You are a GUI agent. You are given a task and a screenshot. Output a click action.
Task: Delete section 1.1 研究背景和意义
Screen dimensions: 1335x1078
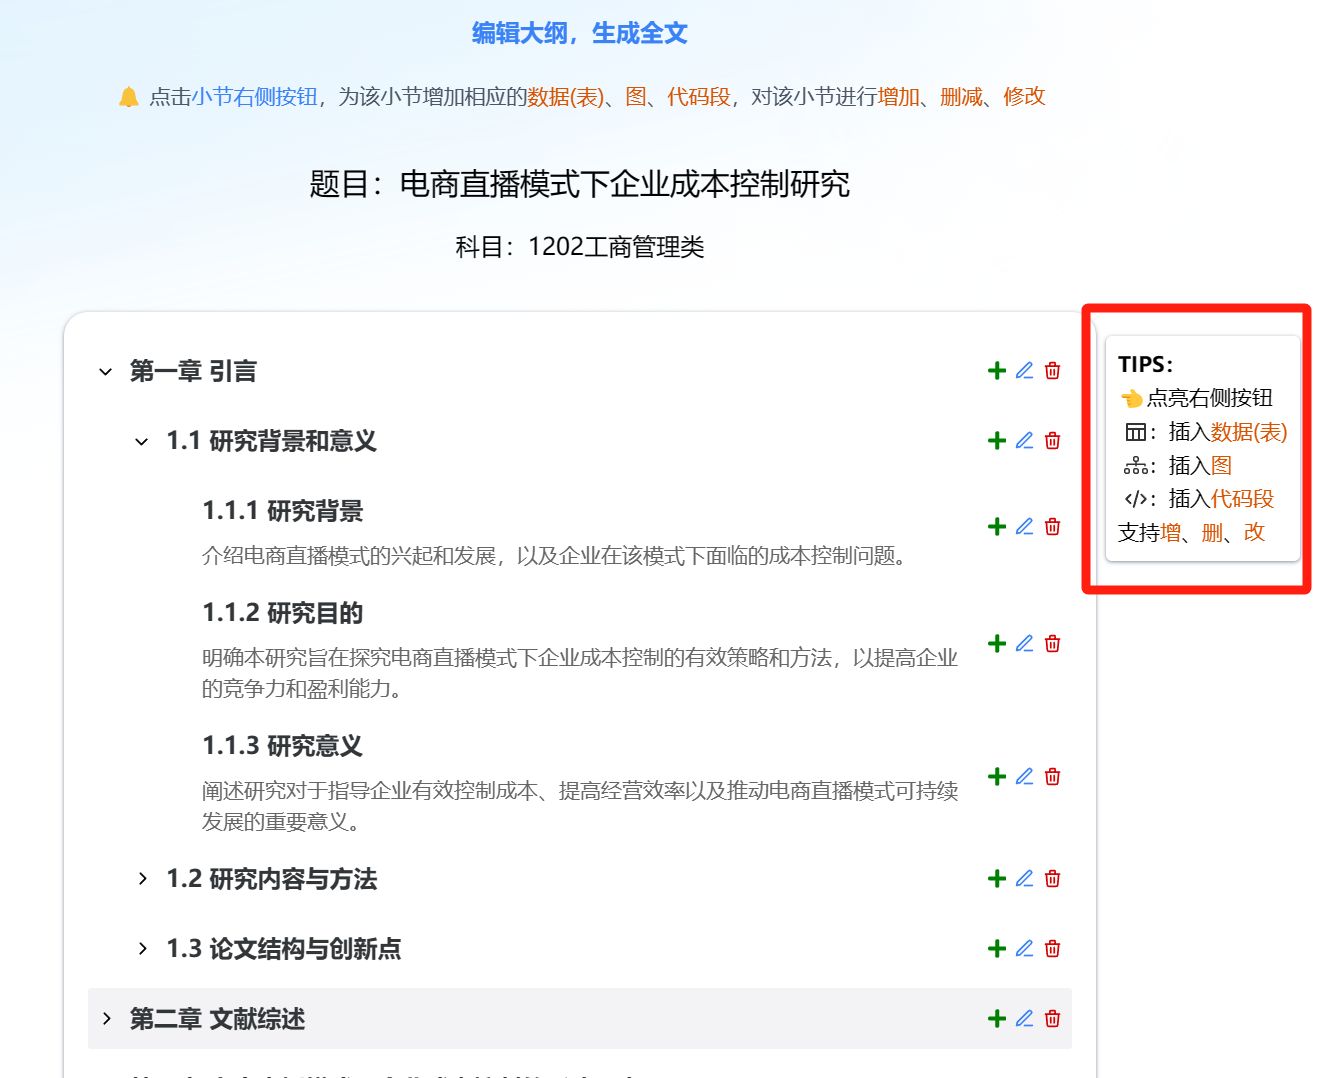pos(1052,441)
